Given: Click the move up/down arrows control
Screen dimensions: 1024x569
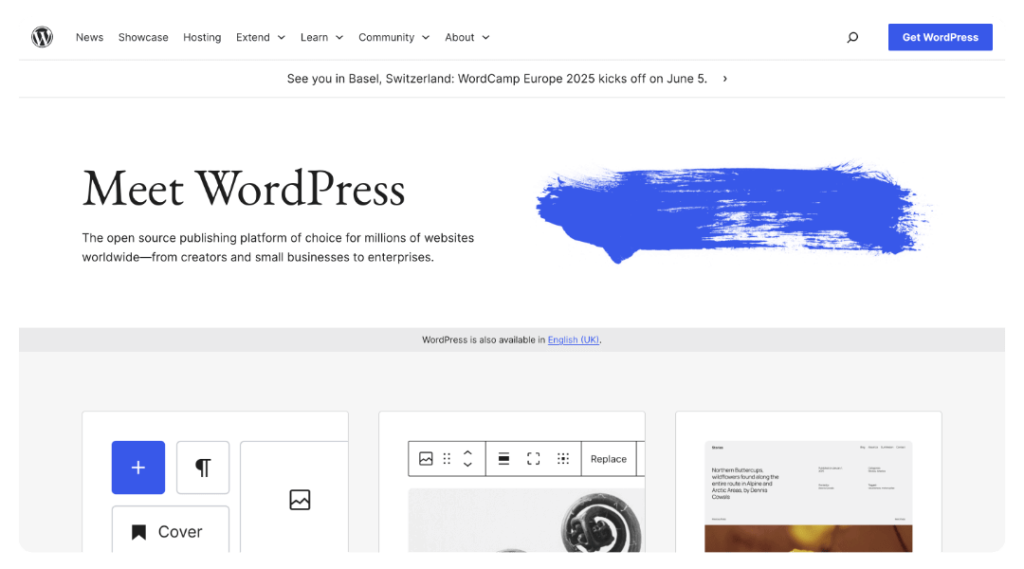Looking at the screenshot, I should point(467,459).
